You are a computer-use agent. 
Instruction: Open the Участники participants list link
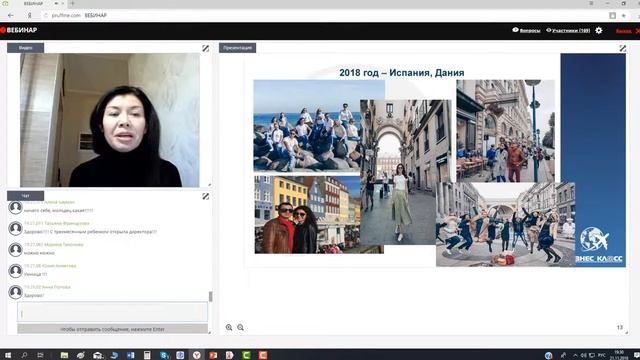568,30
